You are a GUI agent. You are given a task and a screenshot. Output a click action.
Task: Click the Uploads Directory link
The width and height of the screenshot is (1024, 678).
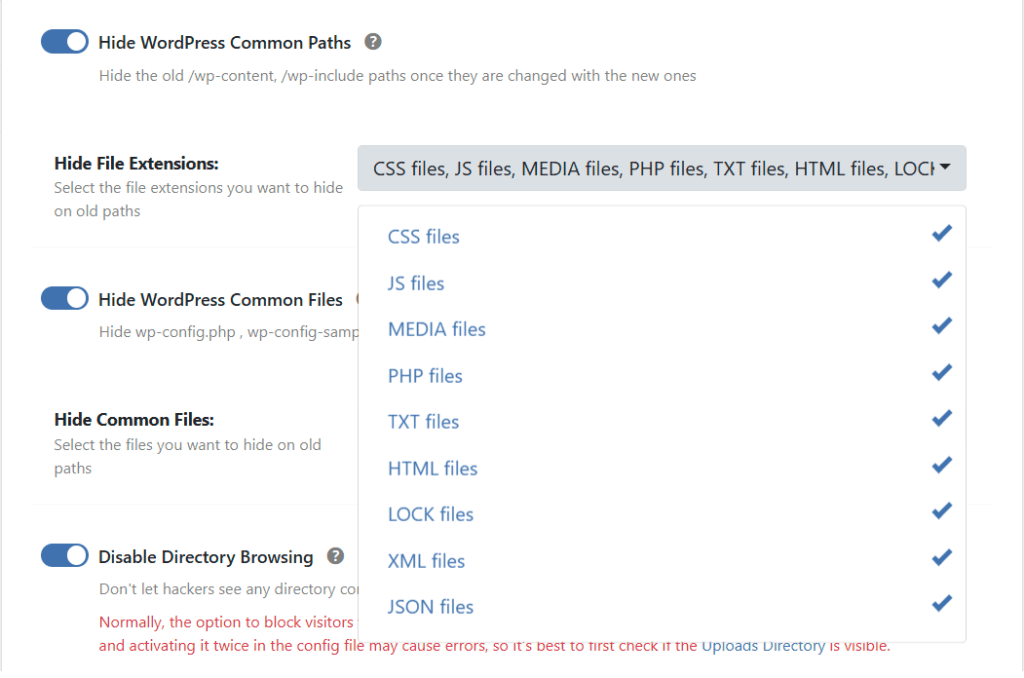[763, 645]
